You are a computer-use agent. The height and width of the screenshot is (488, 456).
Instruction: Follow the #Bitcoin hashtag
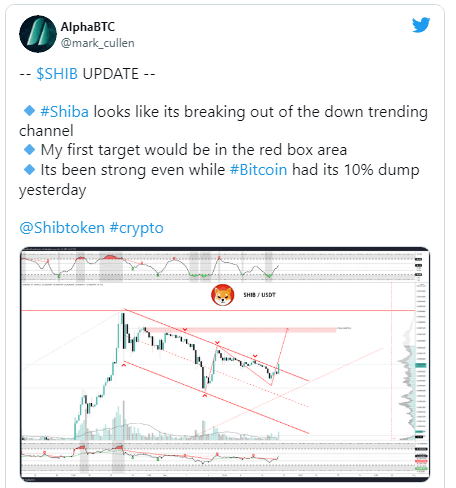(259, 170)
